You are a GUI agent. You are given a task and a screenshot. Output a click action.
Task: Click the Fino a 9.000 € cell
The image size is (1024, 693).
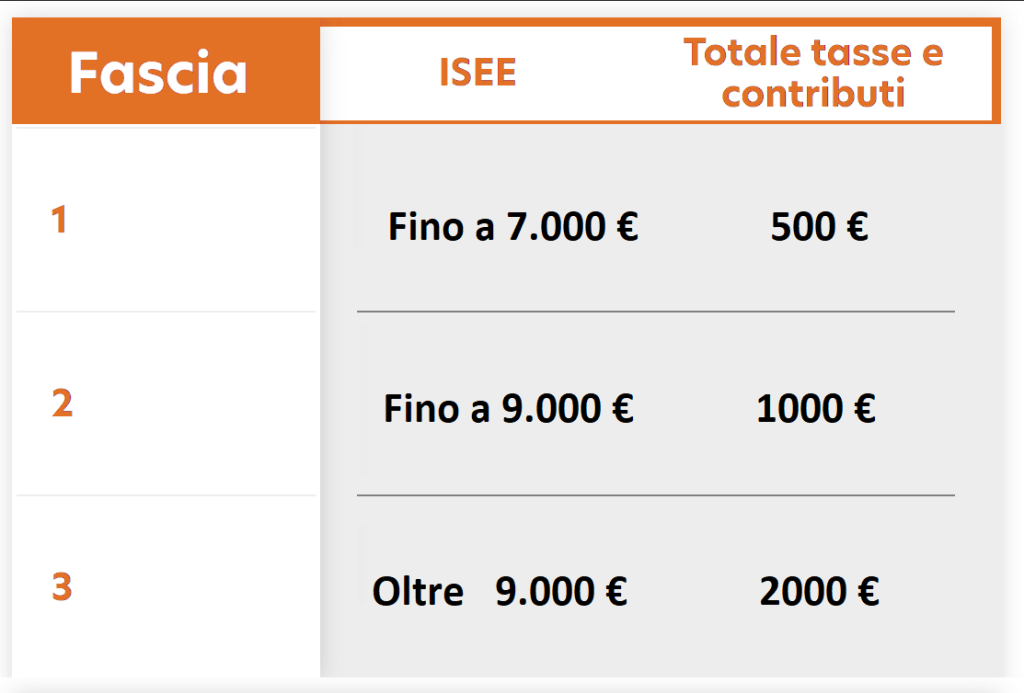pyautogui.click(x=508, y=409)
